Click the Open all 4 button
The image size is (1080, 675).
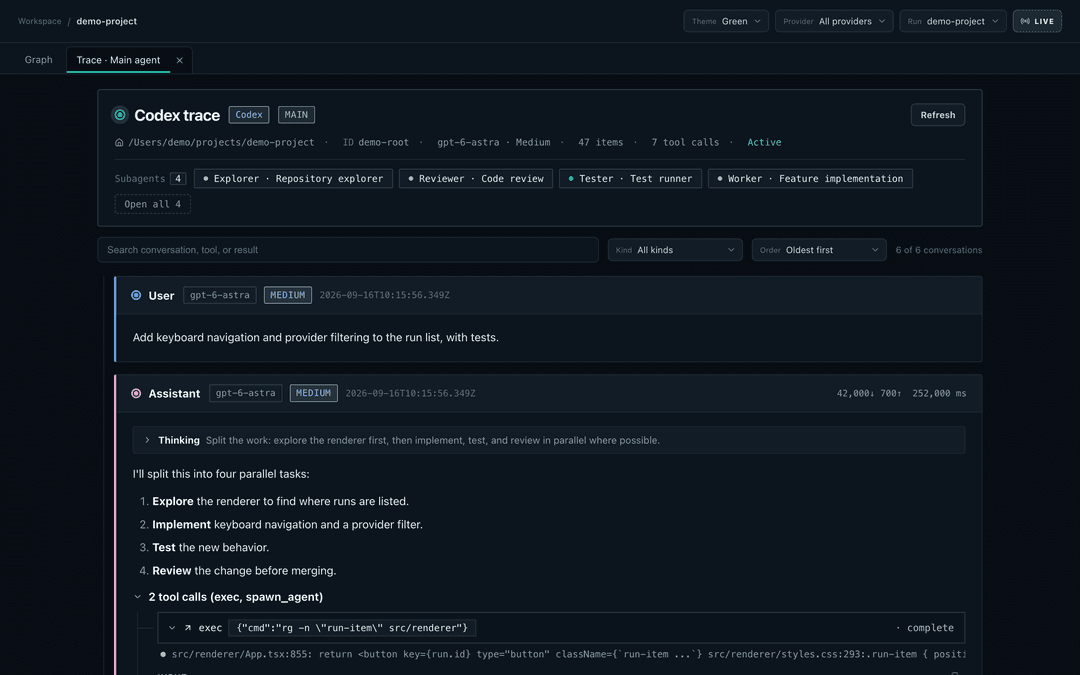coord(152,205)
